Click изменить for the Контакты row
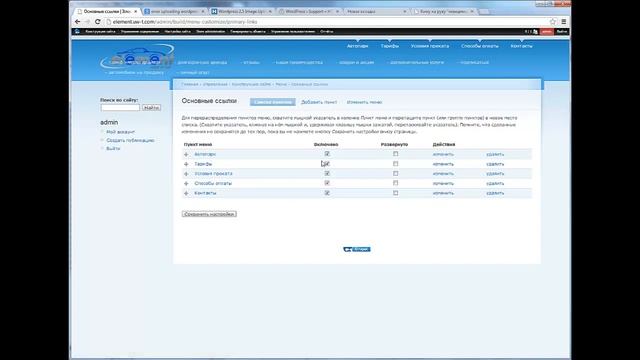 [x=443, y=193]
